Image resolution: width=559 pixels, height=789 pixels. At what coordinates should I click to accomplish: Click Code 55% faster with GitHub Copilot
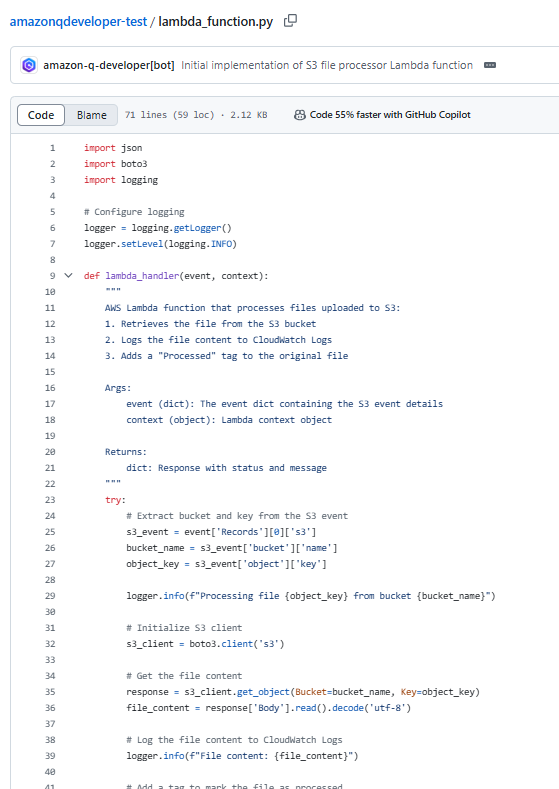tap(390, 115)
